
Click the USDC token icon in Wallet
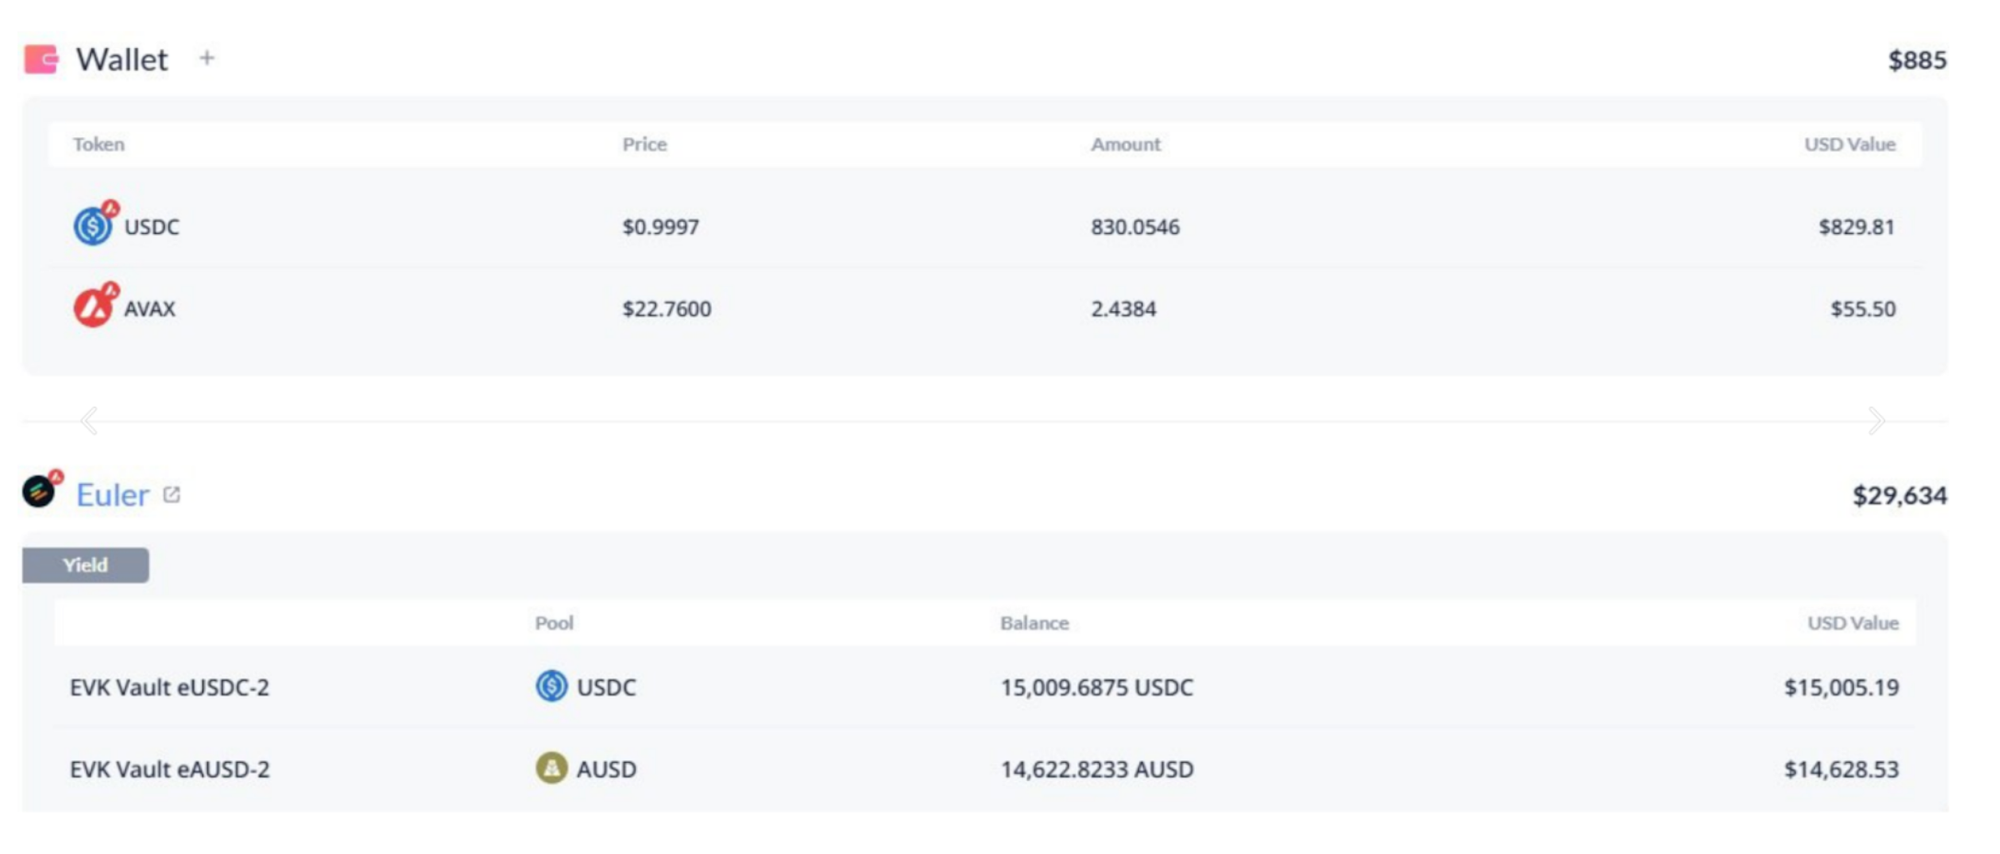tap(93, 226)
